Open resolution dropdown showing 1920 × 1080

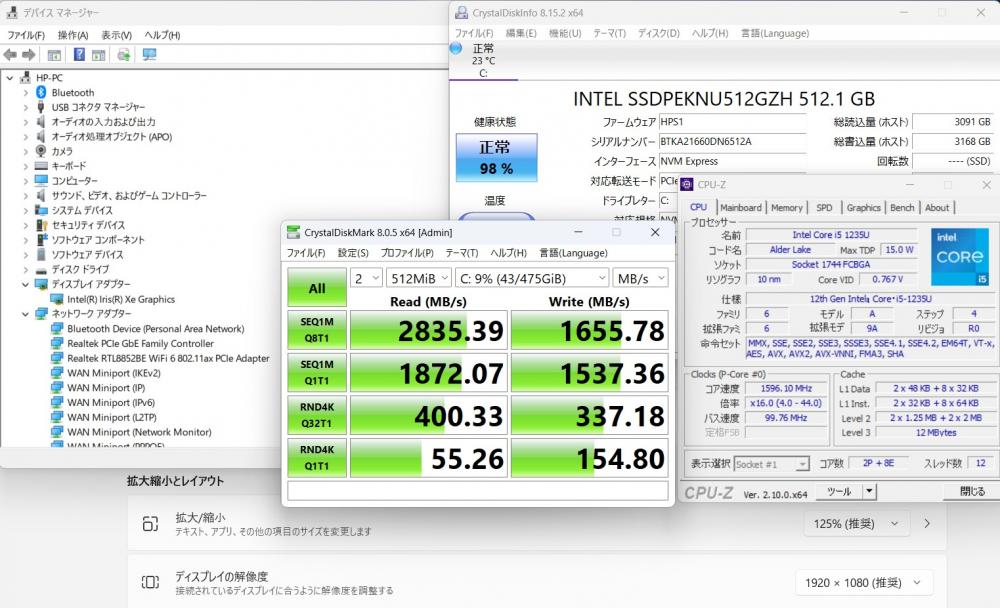click(864, 582)
